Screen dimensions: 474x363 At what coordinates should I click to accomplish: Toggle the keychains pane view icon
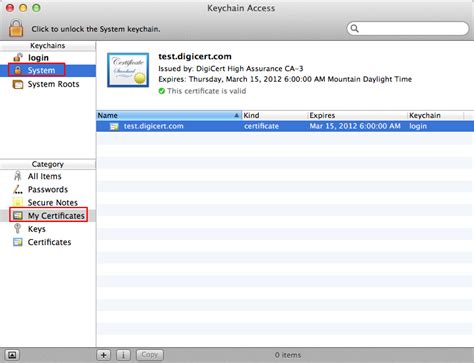pyautogui.click(x=12, y=355)
